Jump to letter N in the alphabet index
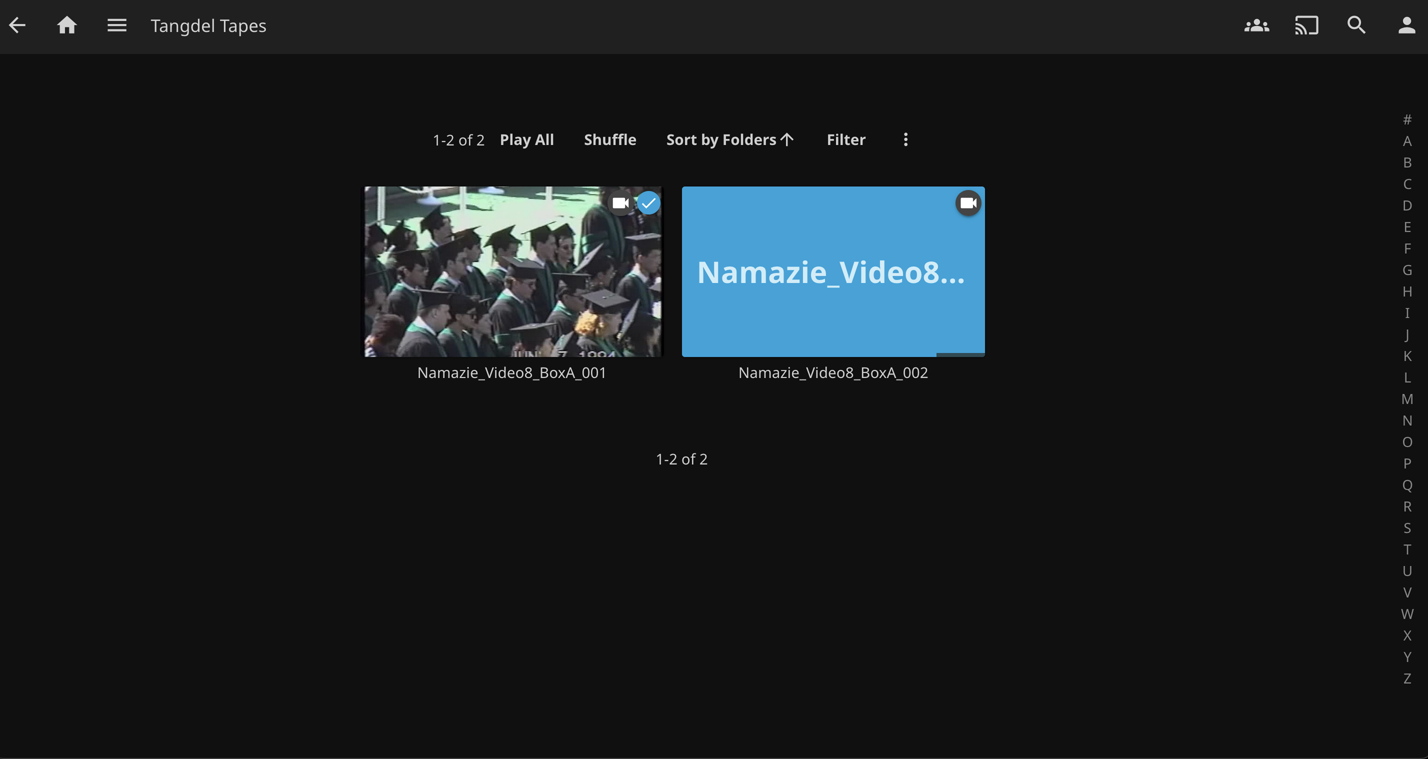1428x759 pixels. tap(1407, 419)
